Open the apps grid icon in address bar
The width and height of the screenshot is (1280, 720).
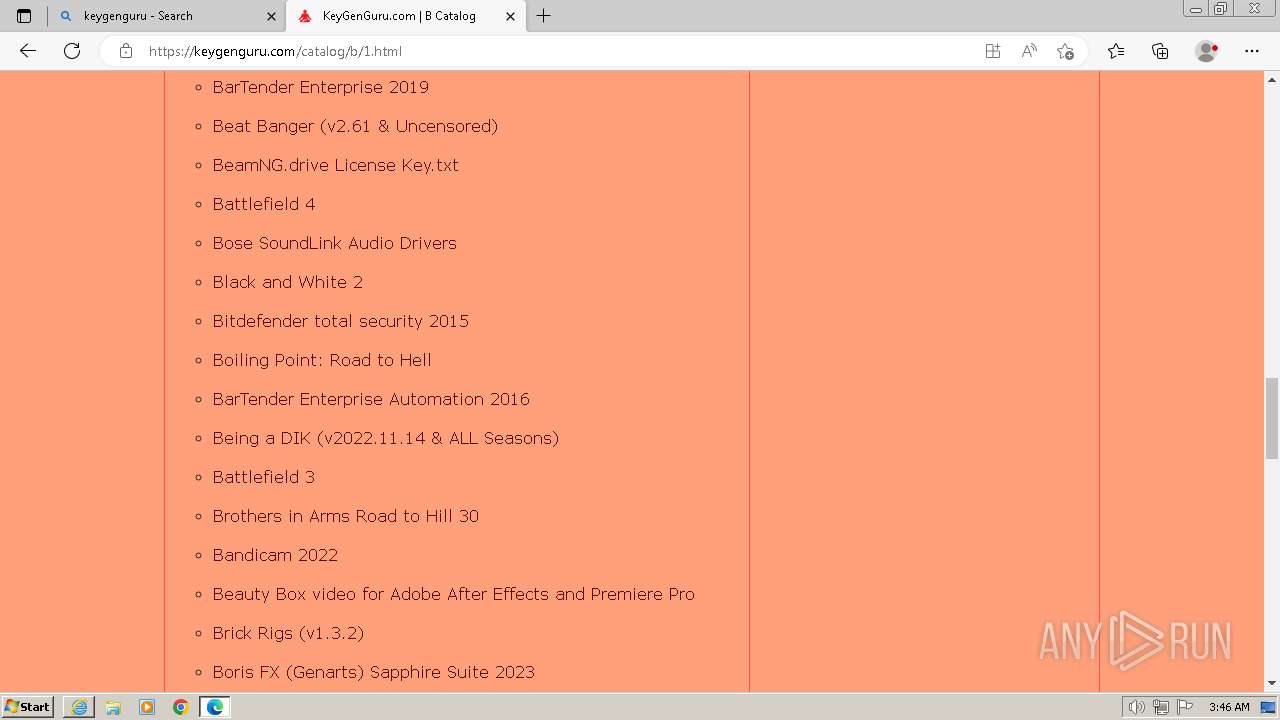click(993, 51)
